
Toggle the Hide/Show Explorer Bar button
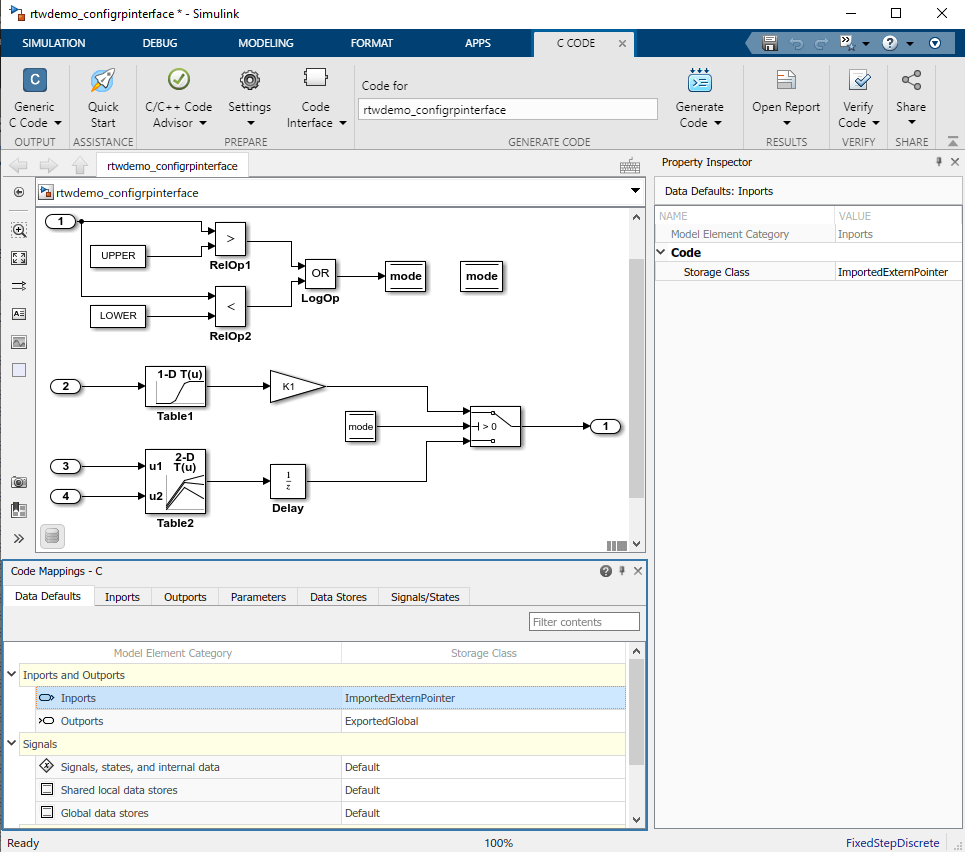(19, 192)
